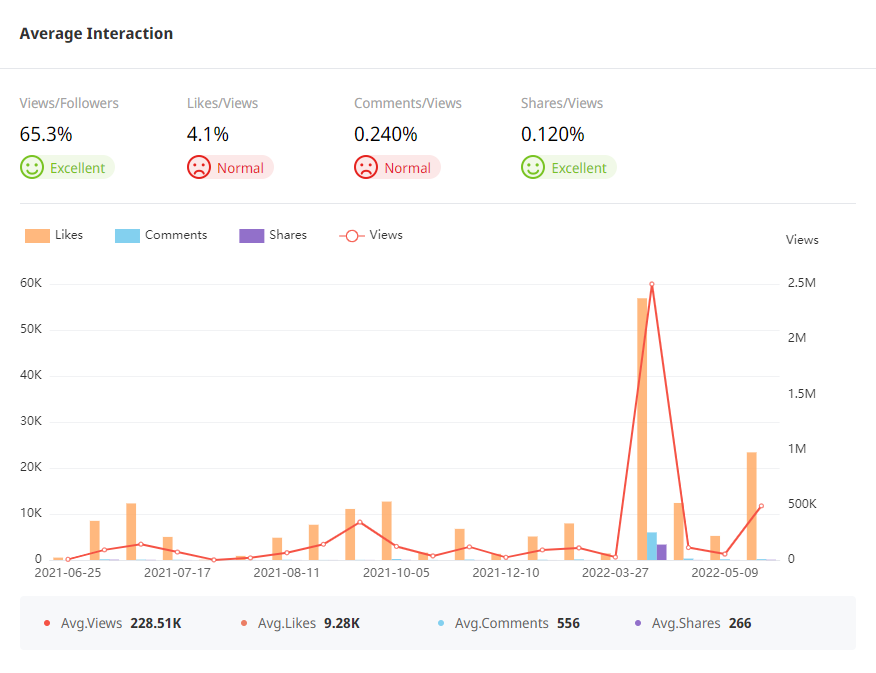
Task: Click the red sad face under Likes/Views
Action: [x=199, y=168]
